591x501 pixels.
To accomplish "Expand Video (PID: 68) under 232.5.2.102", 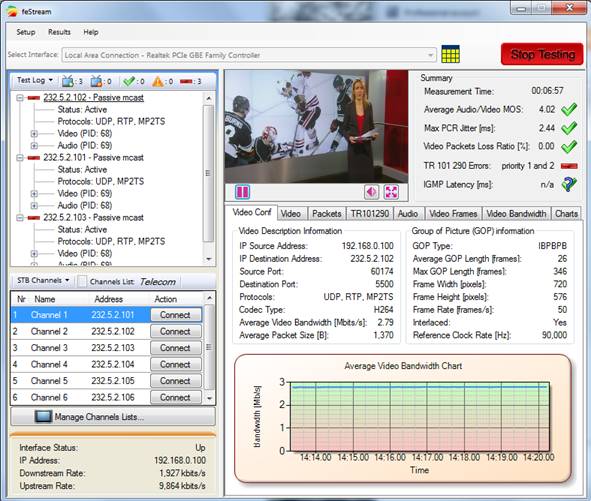I will [34, 133].
